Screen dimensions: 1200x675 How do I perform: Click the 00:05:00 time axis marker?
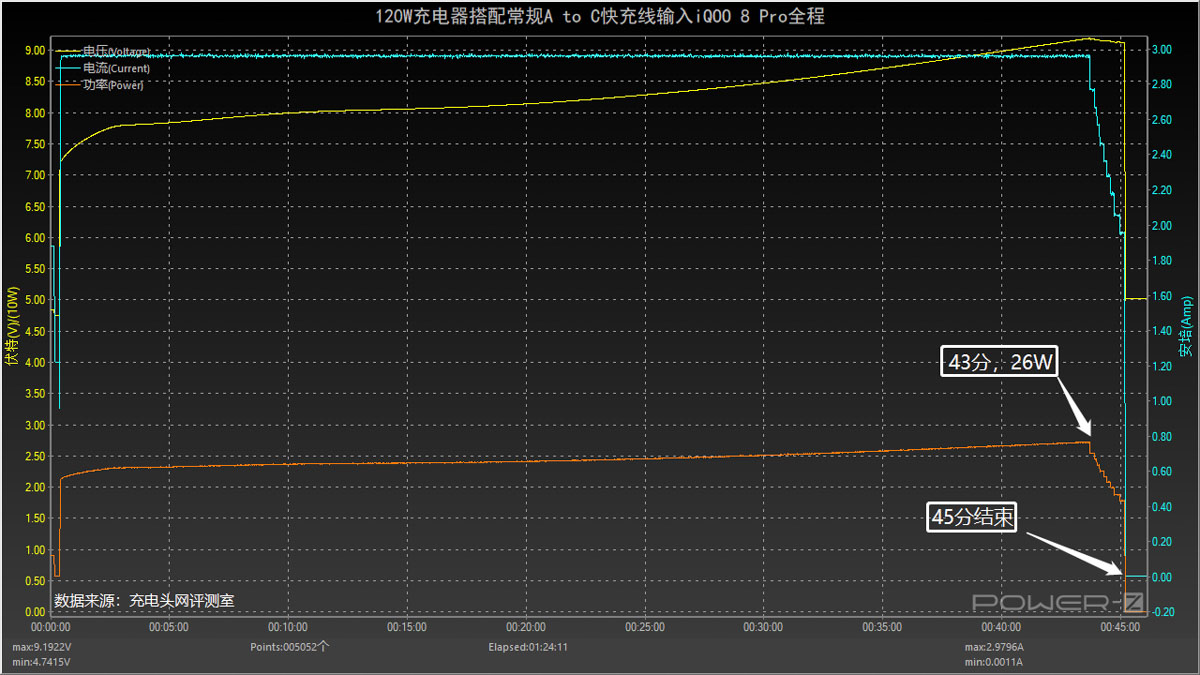(169, 627)
